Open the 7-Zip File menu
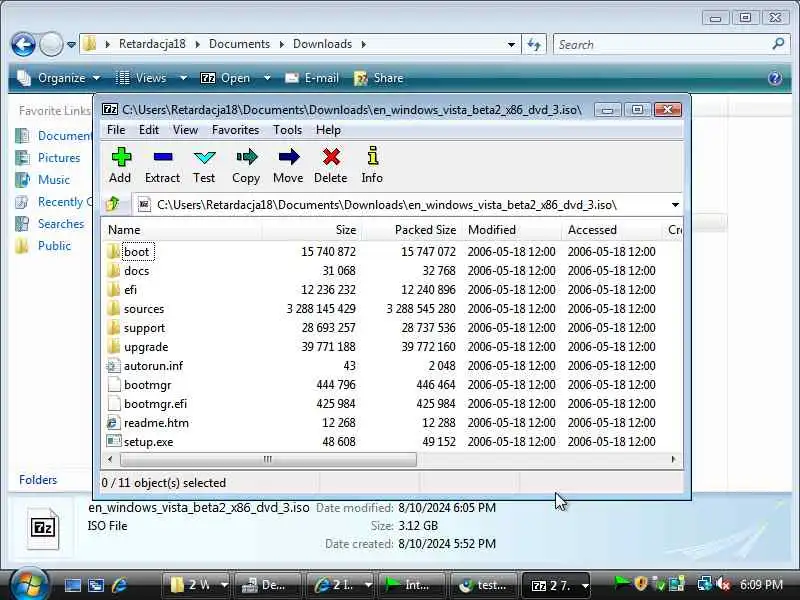Image resolution: width=800 pixels, height=600 pixels. point(116,130)
